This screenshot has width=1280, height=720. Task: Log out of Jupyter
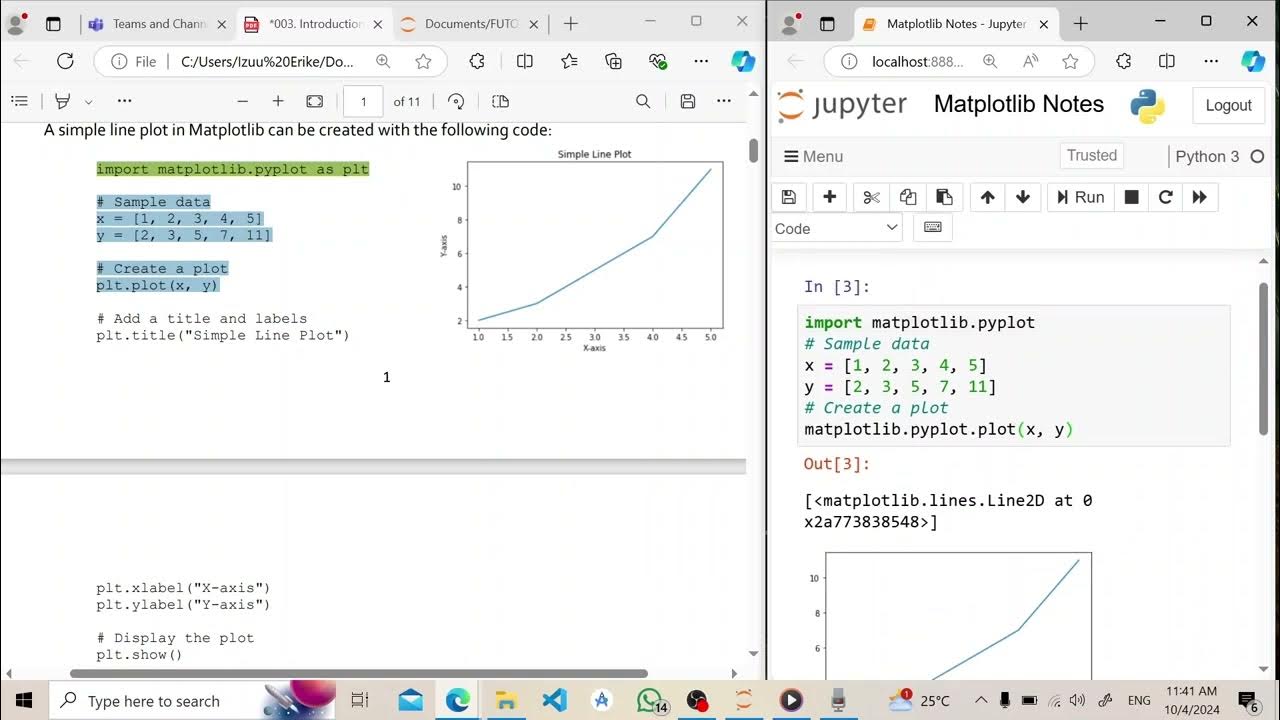pyautogui.click(x=1228, y=105)
